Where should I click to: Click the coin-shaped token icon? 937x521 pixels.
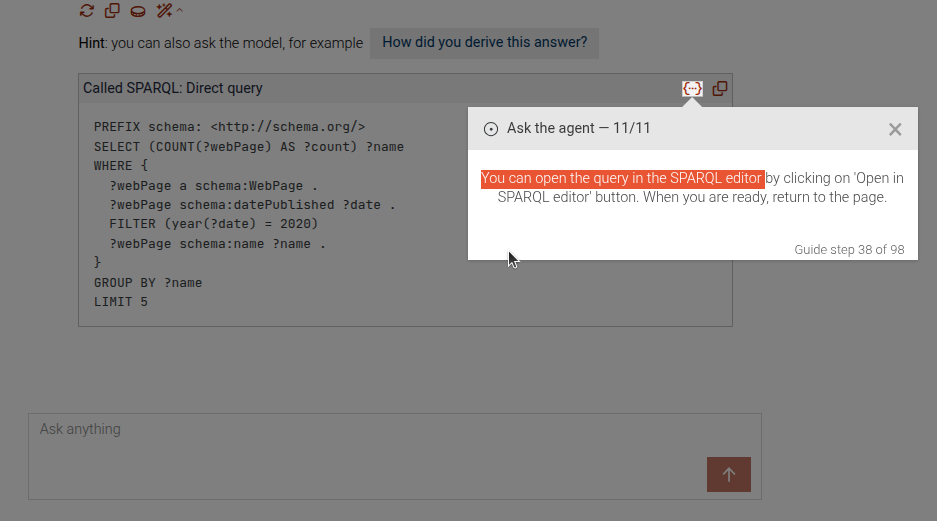pos(138,11)
